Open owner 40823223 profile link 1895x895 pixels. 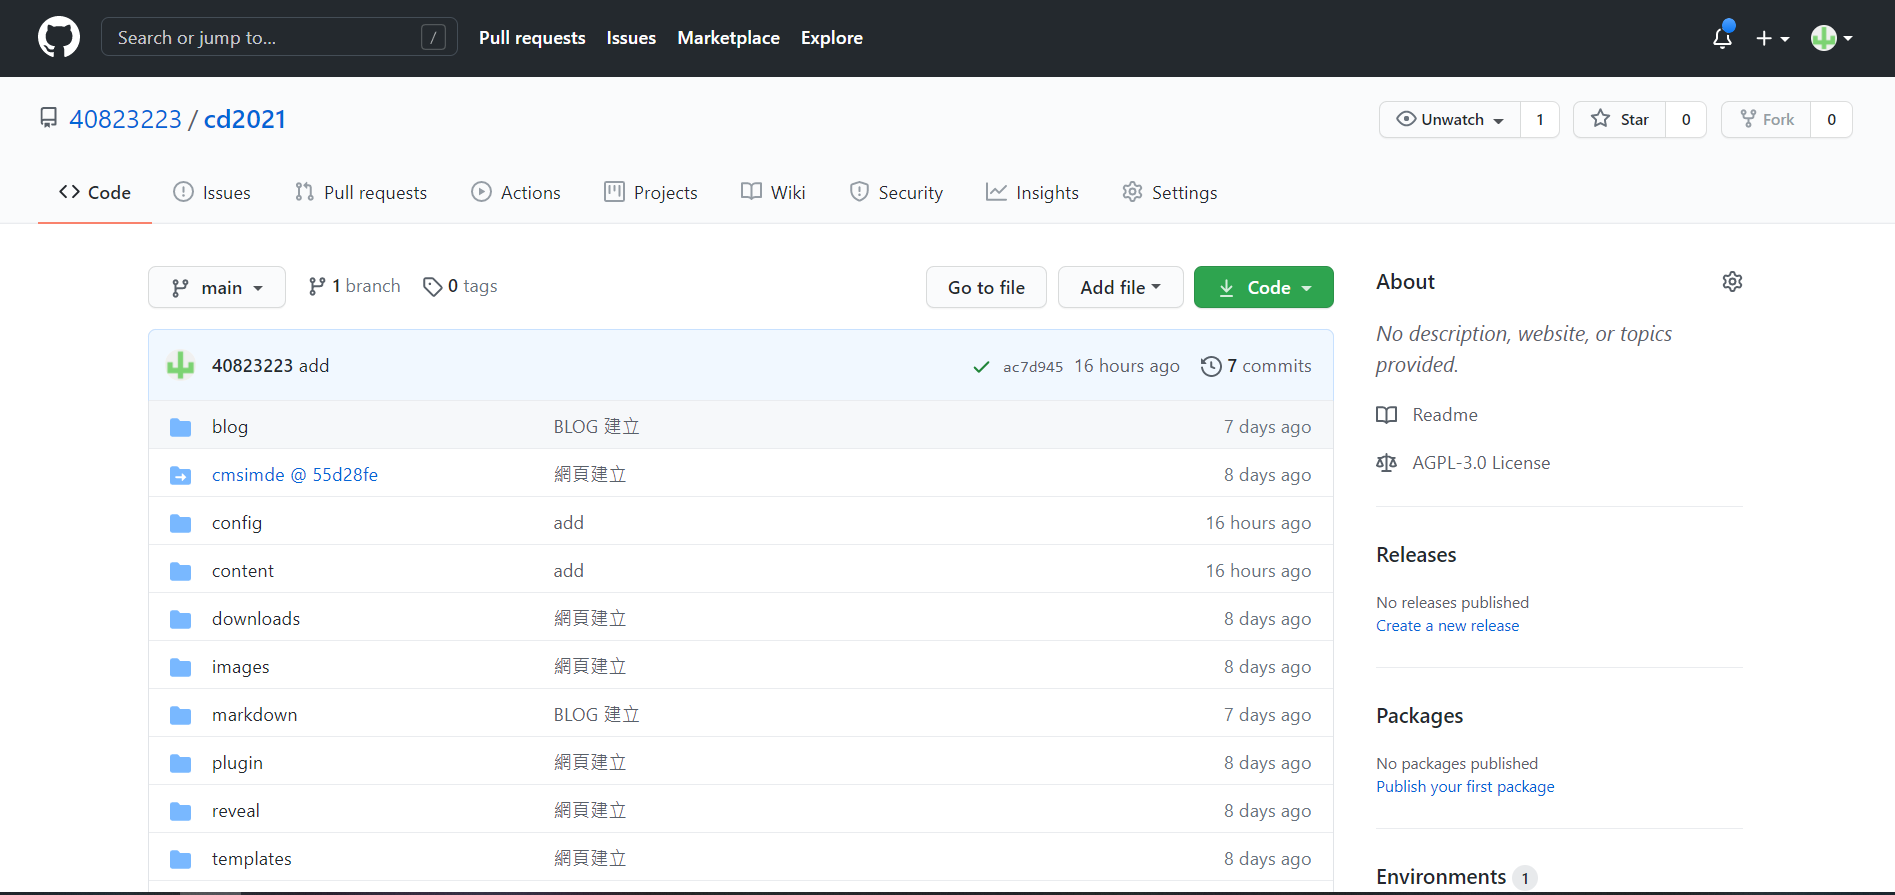[x=125, y=119]
